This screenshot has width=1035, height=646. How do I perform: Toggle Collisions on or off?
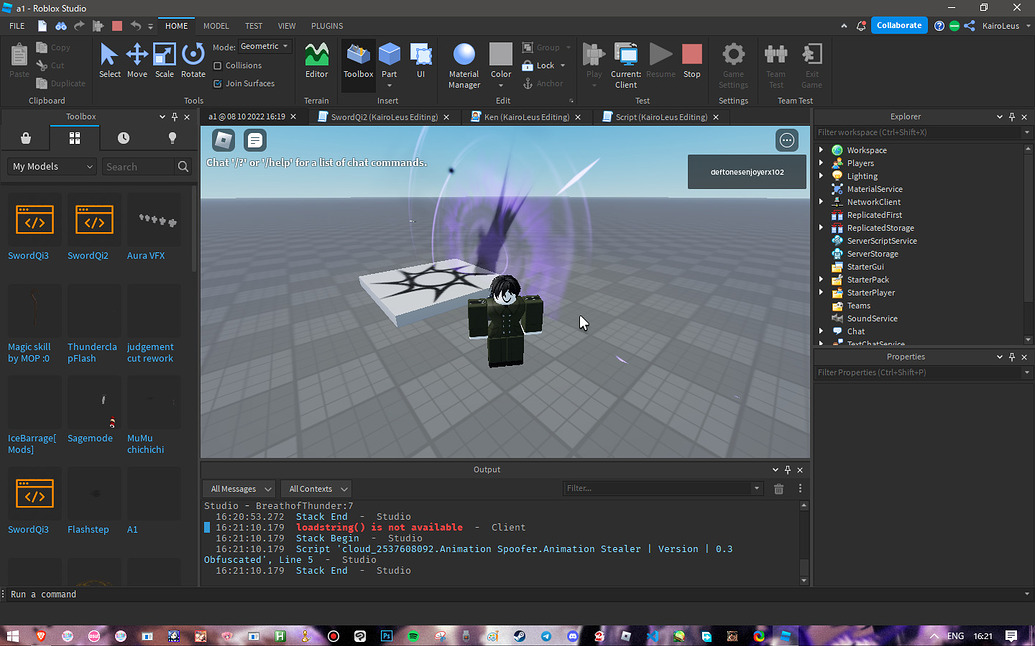coord(232,64)
